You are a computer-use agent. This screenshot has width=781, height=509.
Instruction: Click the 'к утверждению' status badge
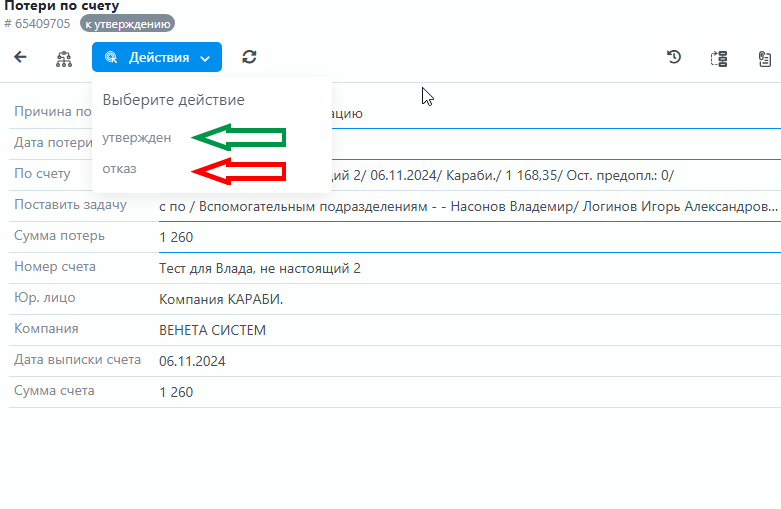127,23
